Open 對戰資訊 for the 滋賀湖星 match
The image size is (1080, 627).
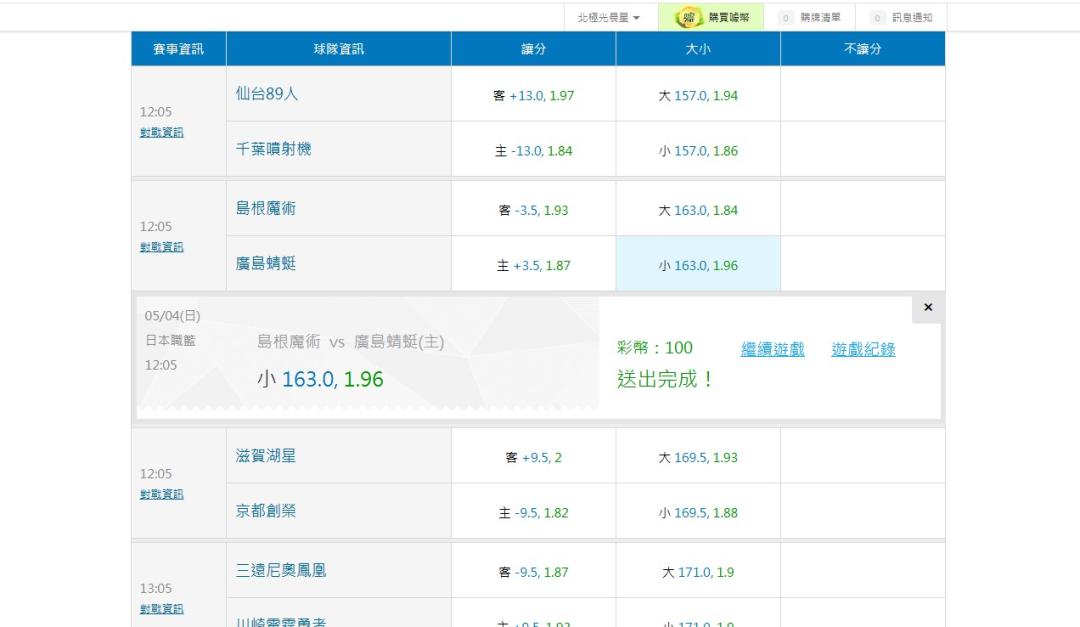tap(162, 494)
